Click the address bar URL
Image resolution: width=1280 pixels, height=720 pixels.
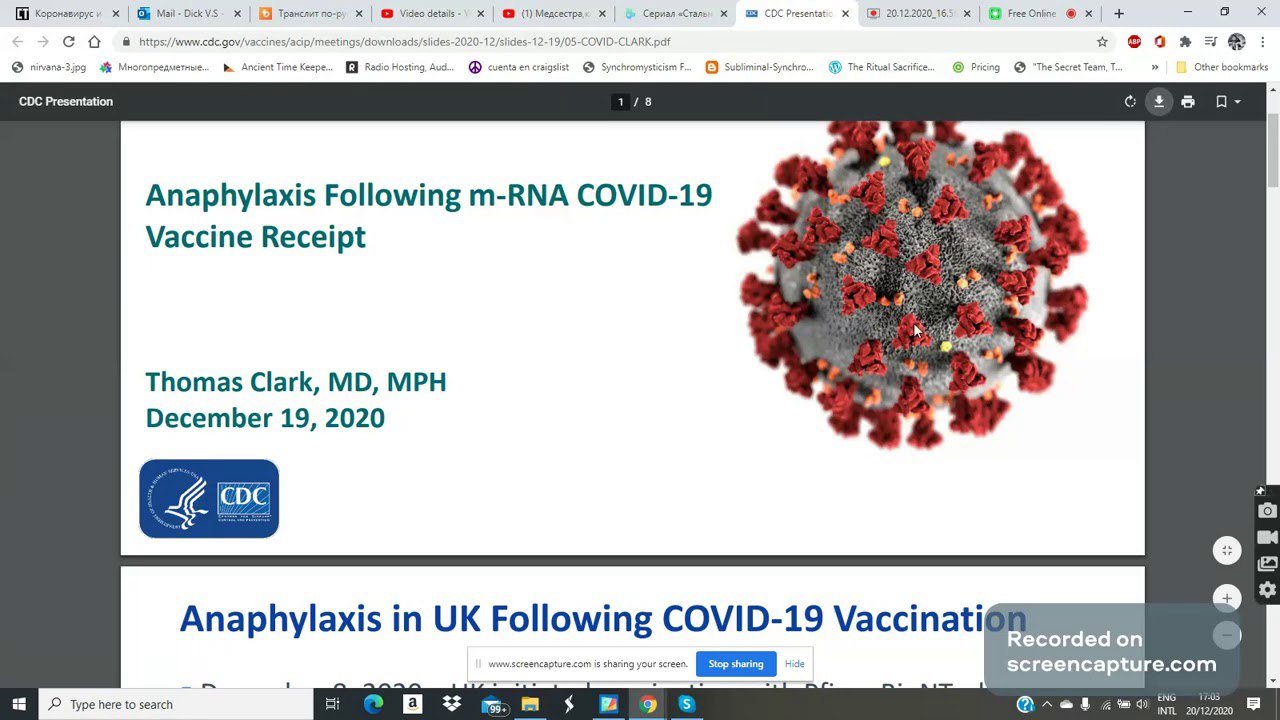click(x=404, y=42)
